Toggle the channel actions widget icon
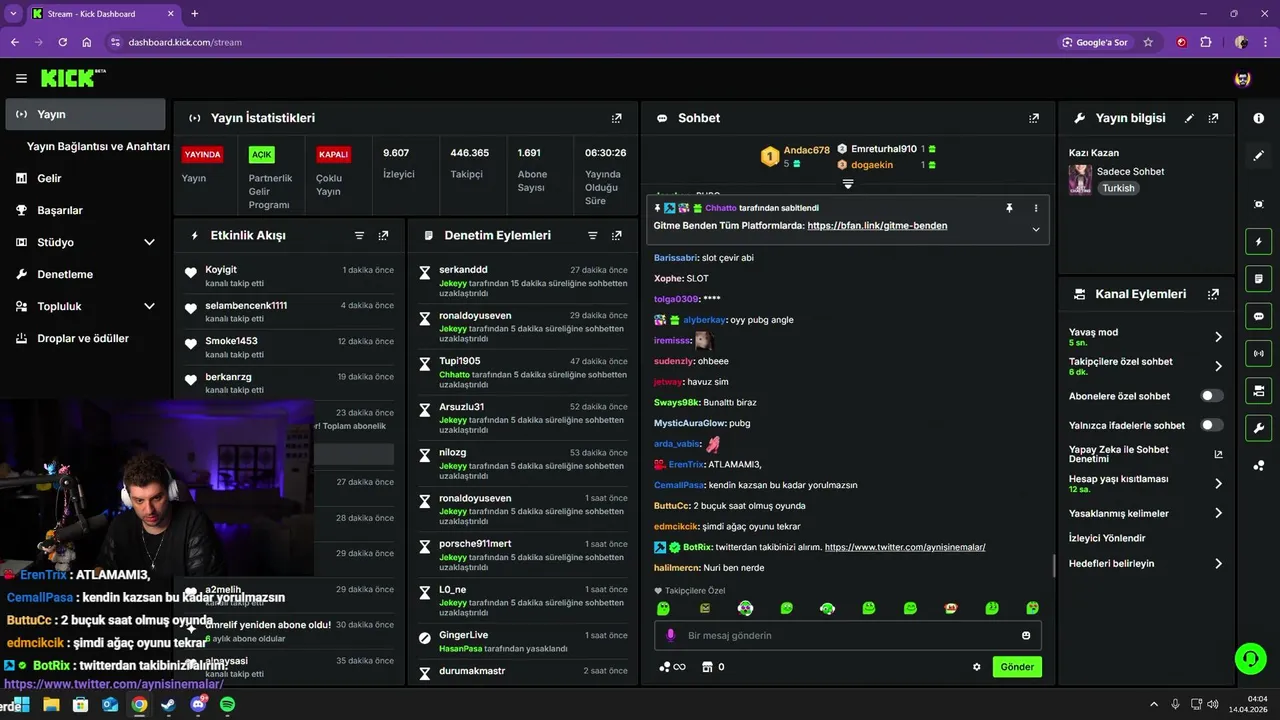 point(1258,390)
